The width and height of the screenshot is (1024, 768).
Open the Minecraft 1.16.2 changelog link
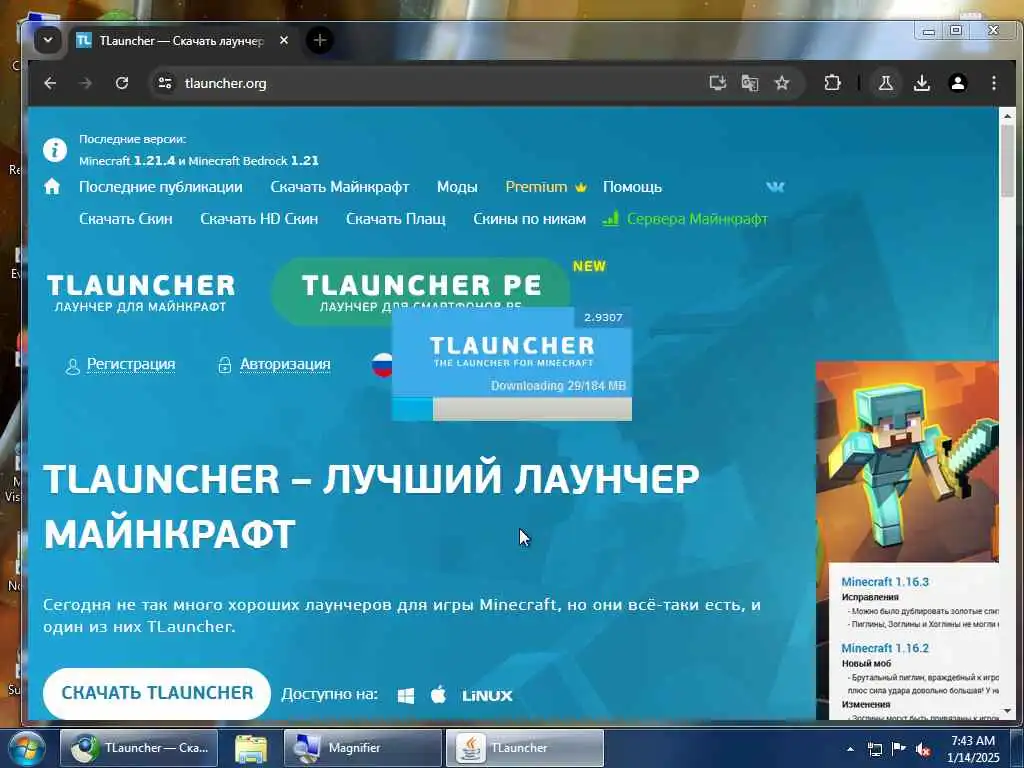(x=885, y=648)
